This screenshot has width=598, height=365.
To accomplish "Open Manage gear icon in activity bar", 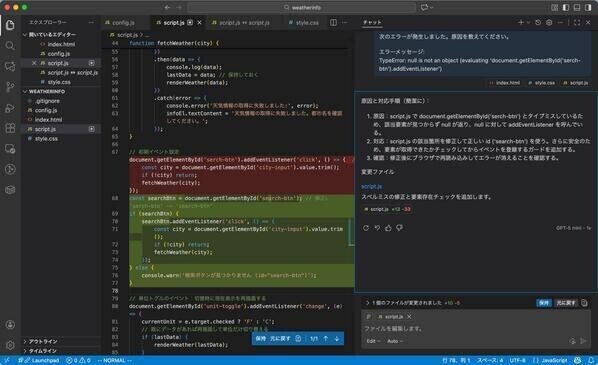I will [x=10, y=345].
